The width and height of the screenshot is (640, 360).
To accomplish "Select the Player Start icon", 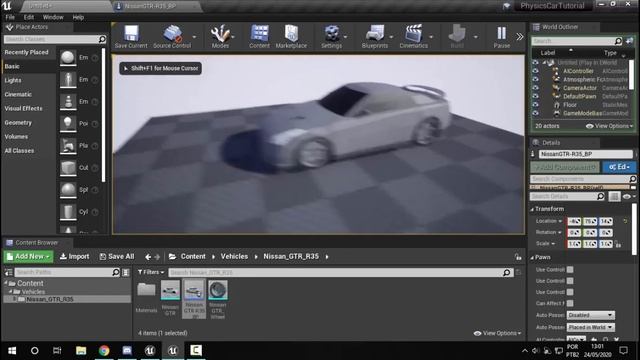I will (x=68, y=146).
